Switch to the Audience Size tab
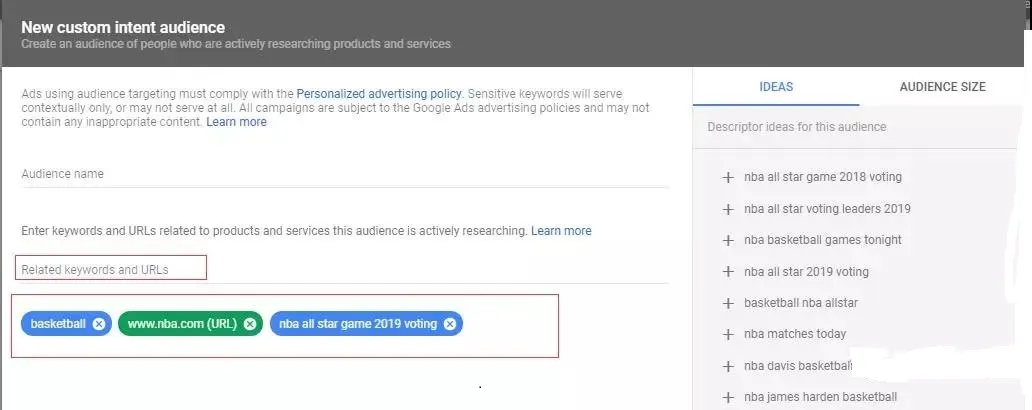The height and width of the screenshot is (410, 1032). (942, 87)
